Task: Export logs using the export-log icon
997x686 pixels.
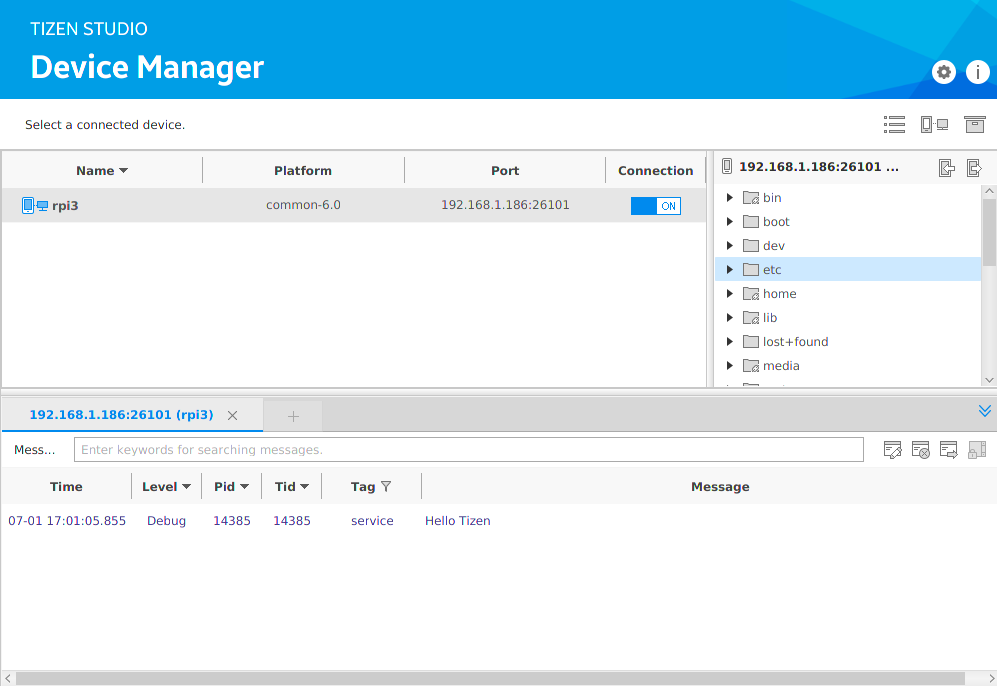Action: (949, 449)
